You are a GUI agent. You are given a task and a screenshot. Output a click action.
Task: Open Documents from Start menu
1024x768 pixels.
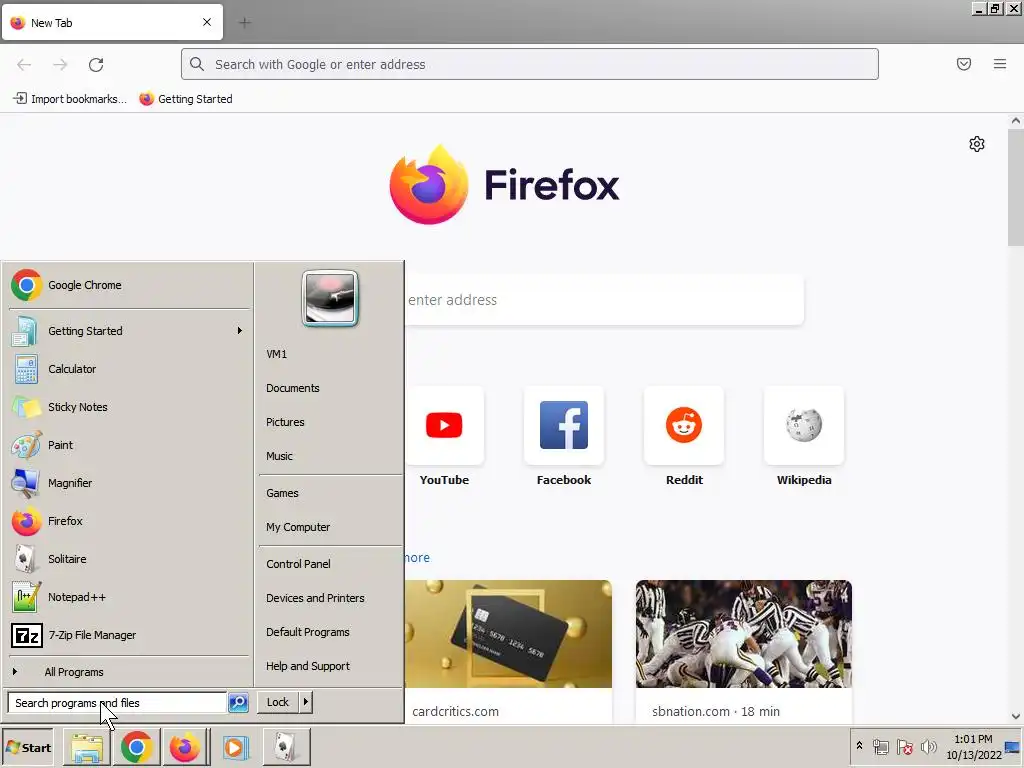[330, 388]
